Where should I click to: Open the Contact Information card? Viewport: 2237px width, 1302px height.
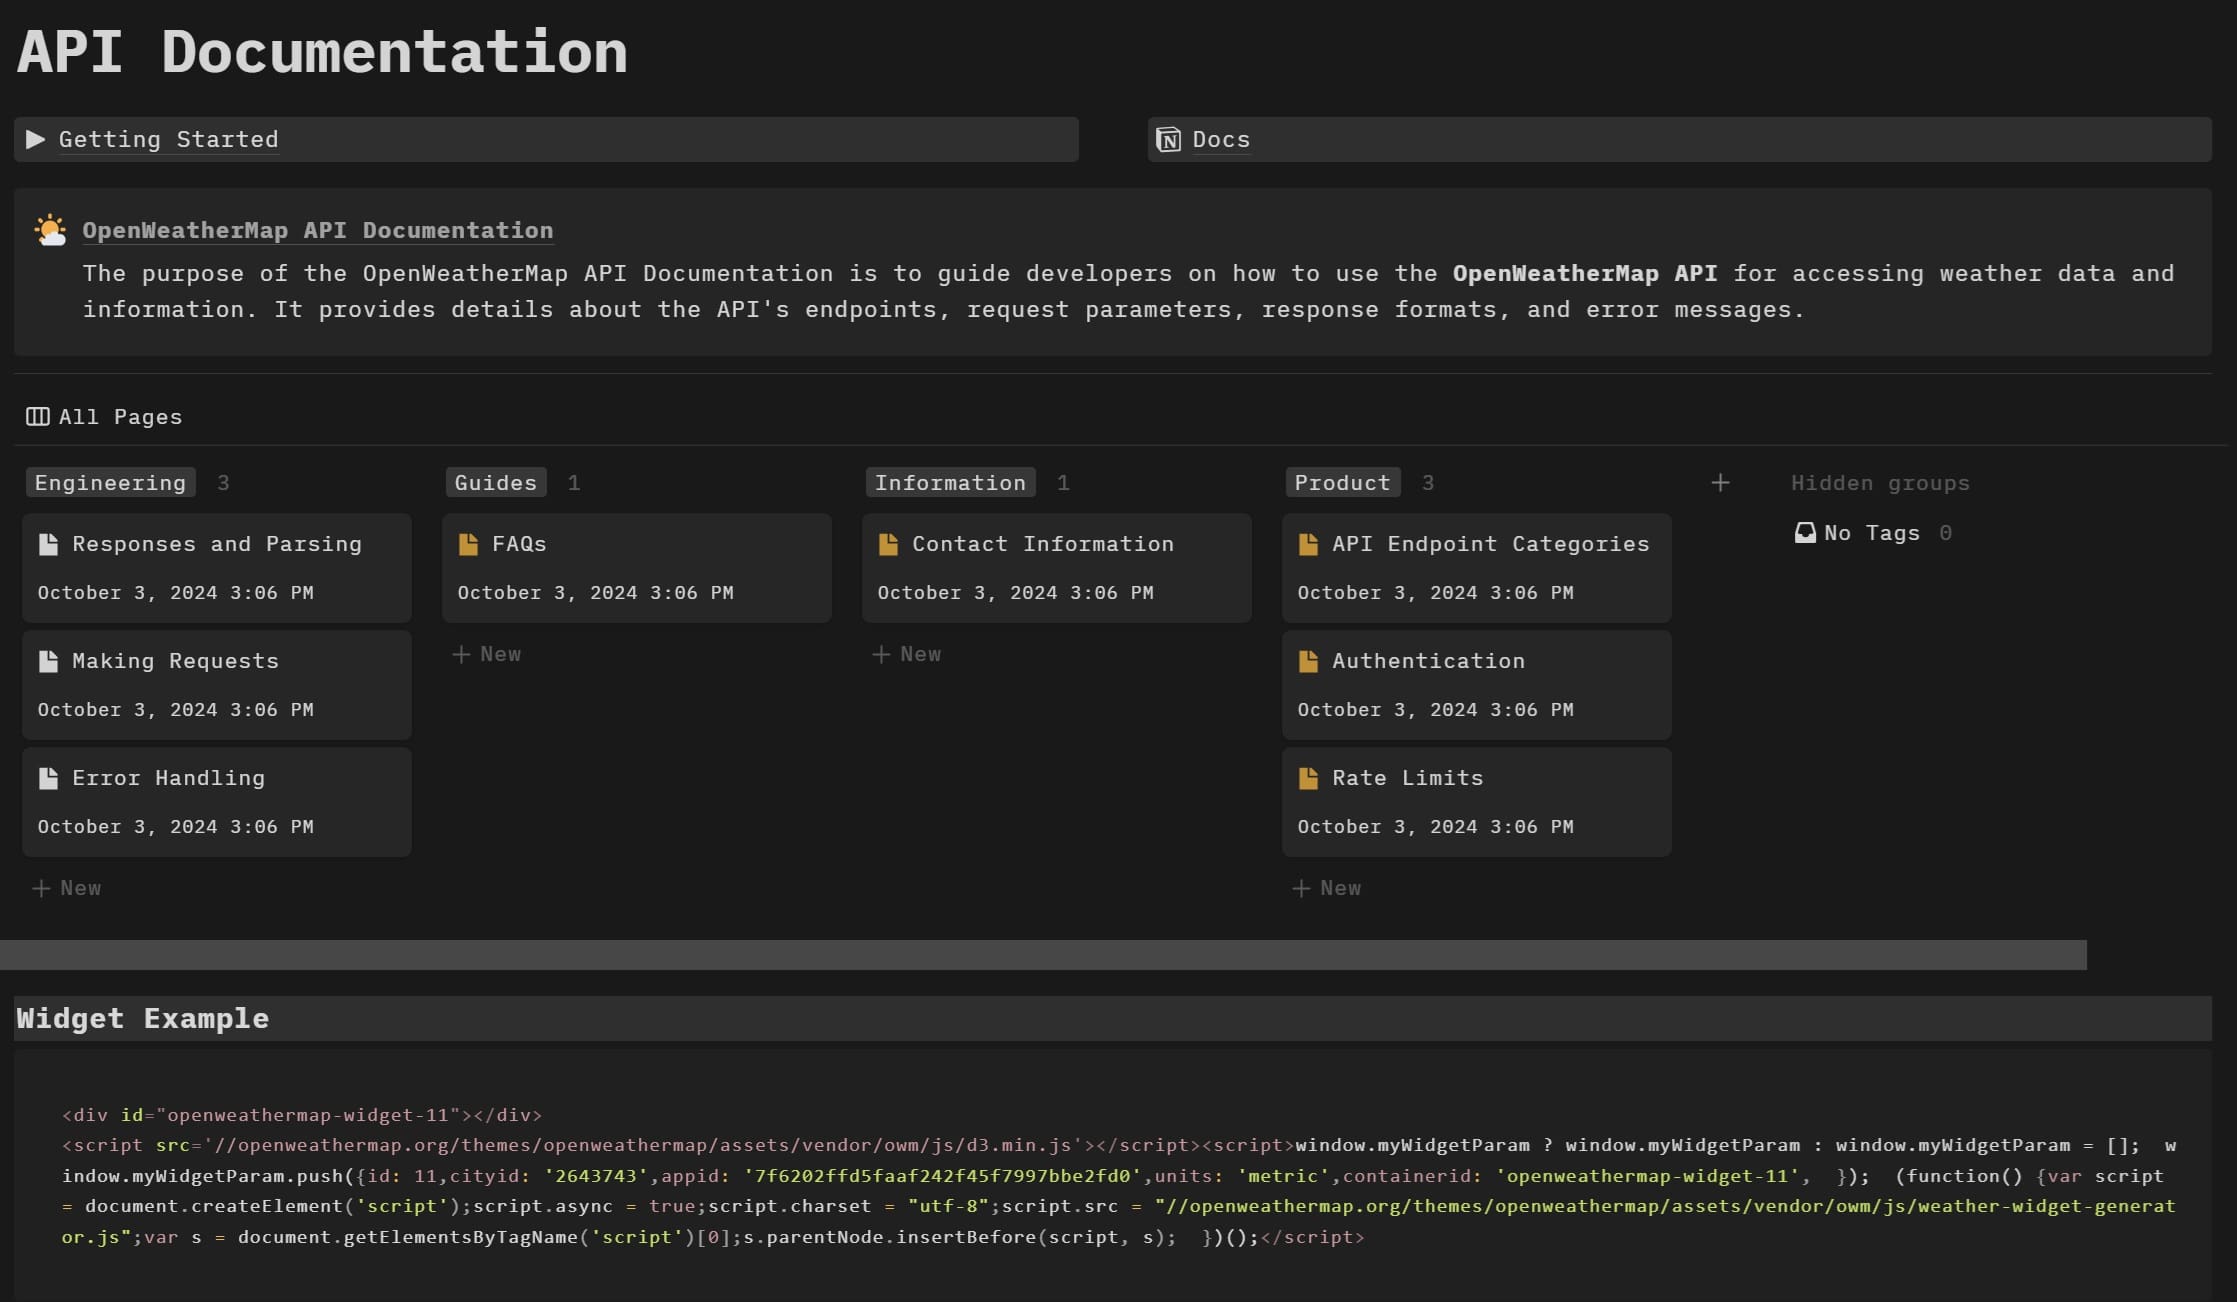[x=1057, y=568]
